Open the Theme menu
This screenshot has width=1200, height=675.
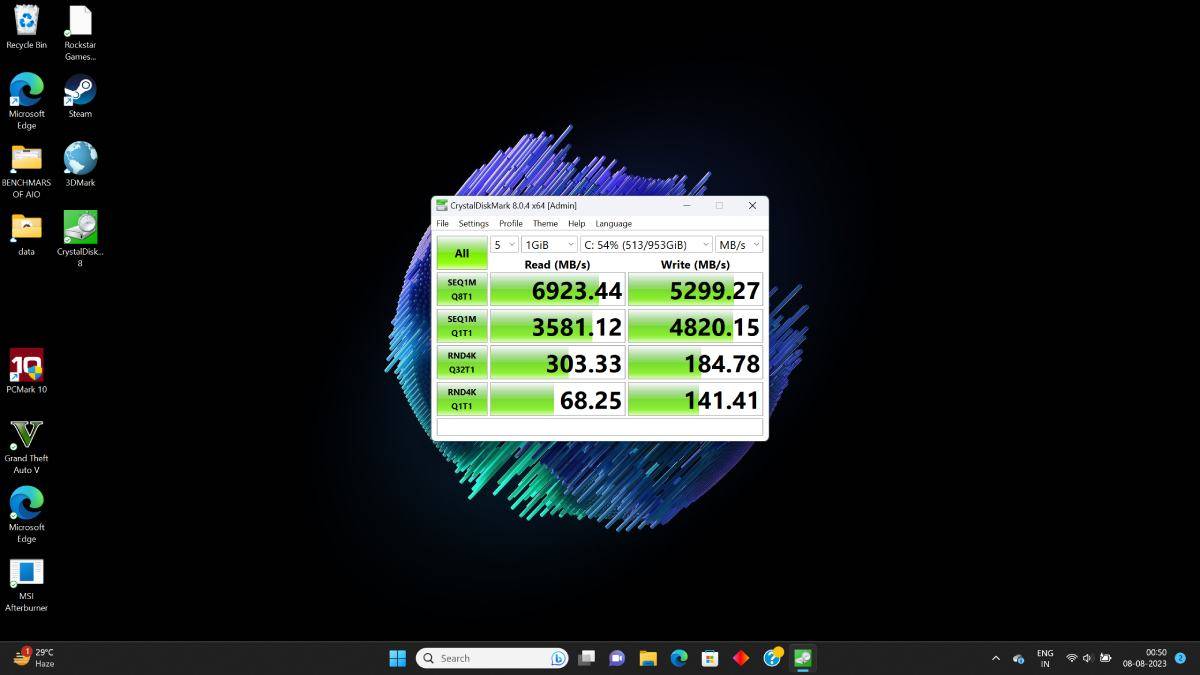tap(545, 224)
